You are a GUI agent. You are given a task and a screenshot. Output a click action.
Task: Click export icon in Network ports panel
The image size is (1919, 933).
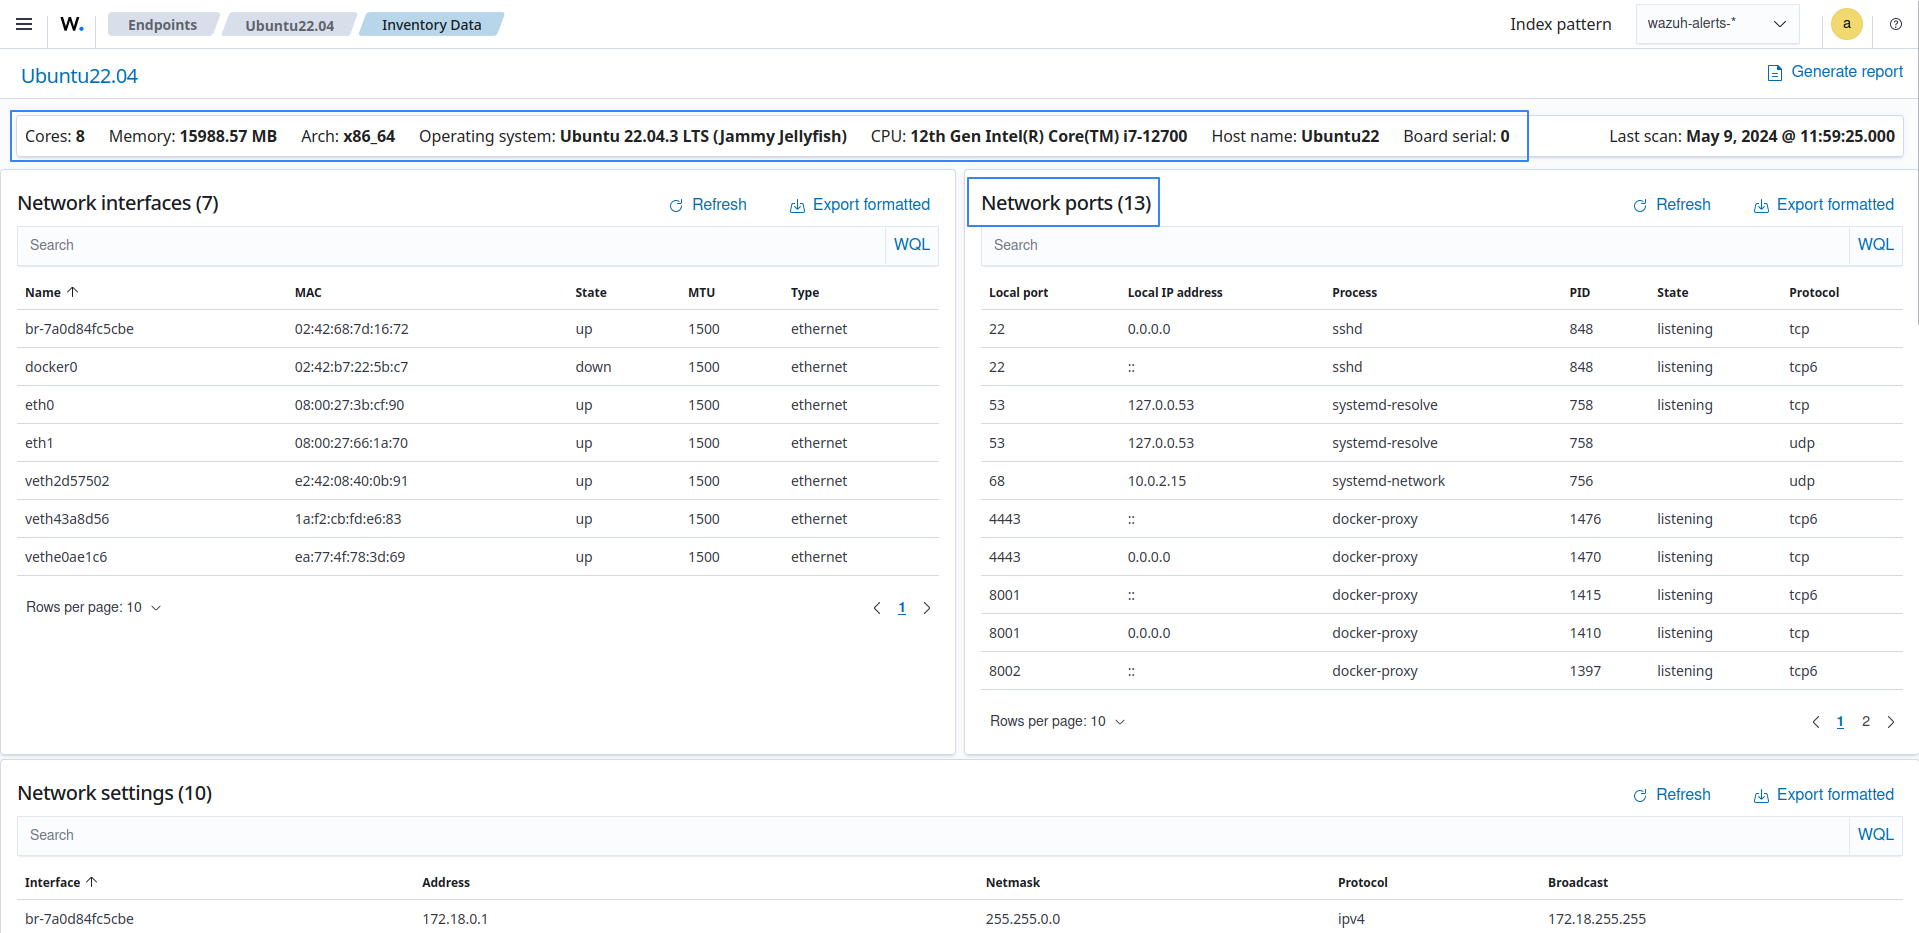1761,205
